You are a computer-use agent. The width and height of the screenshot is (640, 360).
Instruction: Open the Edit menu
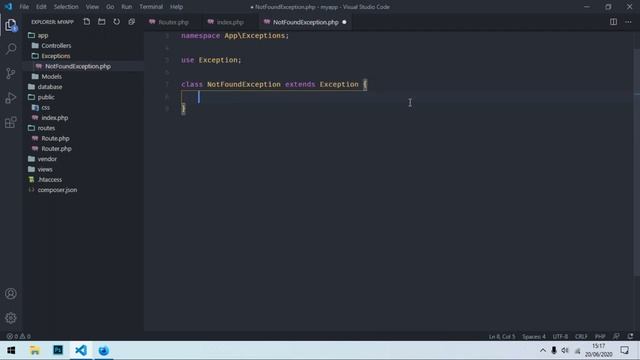[x=41, y=7]
